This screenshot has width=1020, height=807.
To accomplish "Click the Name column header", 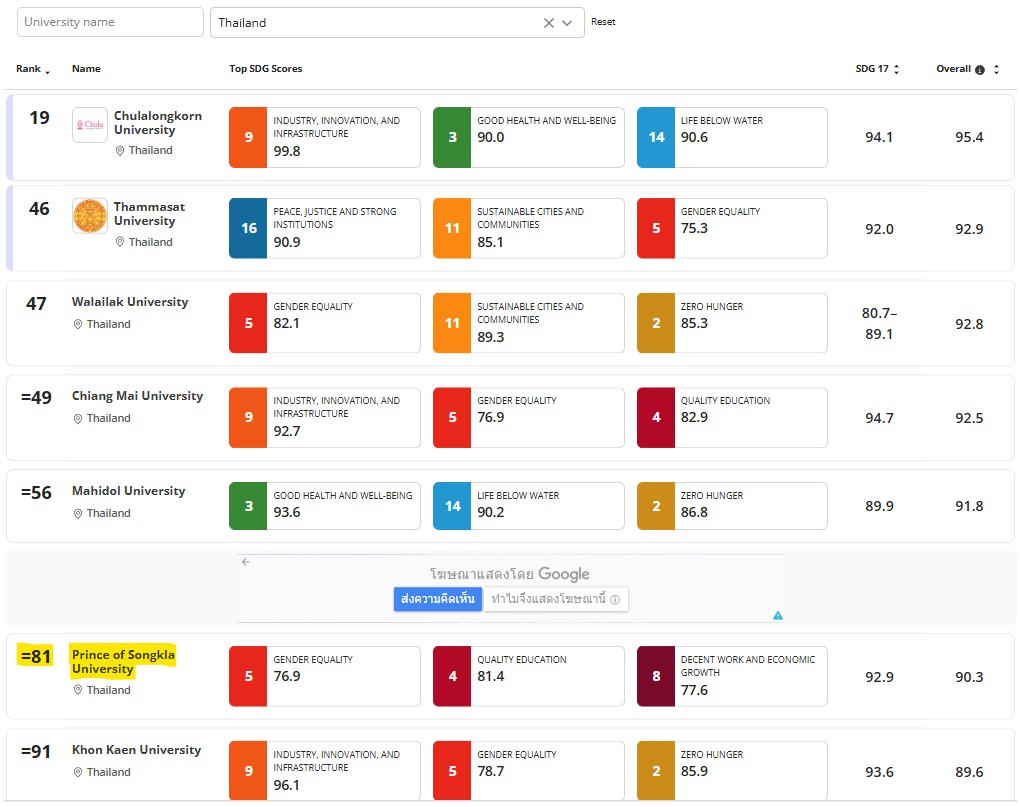I will point(86,69).
